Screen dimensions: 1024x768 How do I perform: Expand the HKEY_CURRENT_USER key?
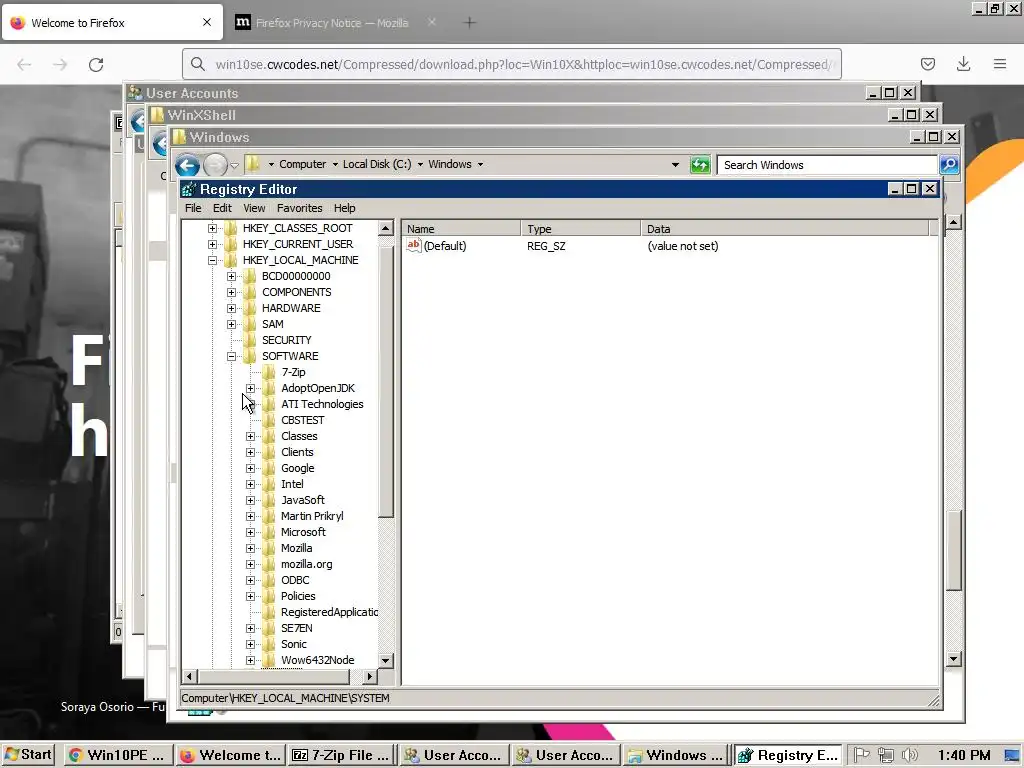212,244
